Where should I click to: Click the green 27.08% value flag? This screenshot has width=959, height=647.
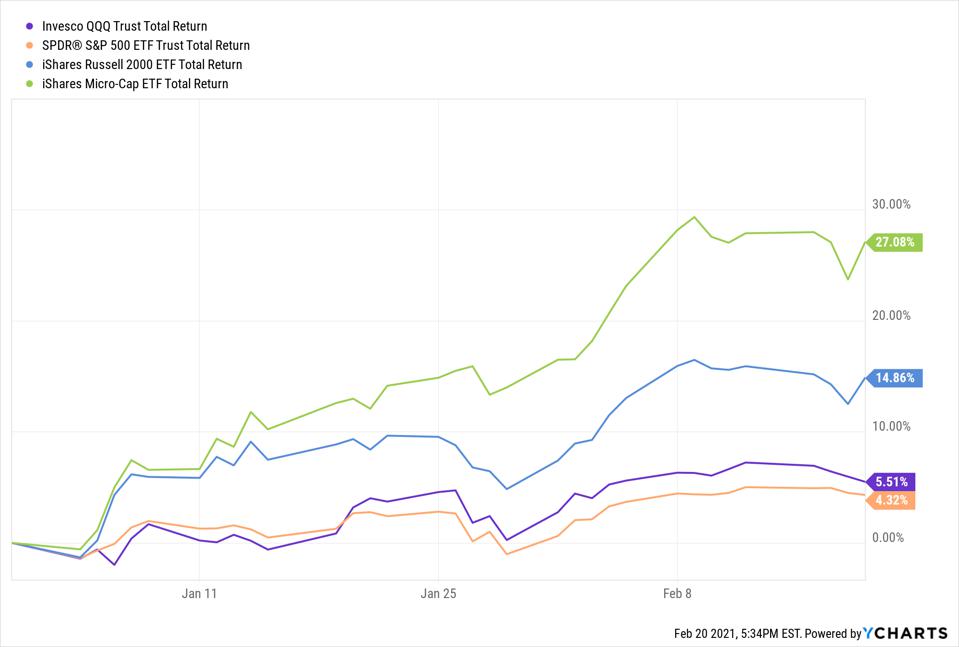894,242
